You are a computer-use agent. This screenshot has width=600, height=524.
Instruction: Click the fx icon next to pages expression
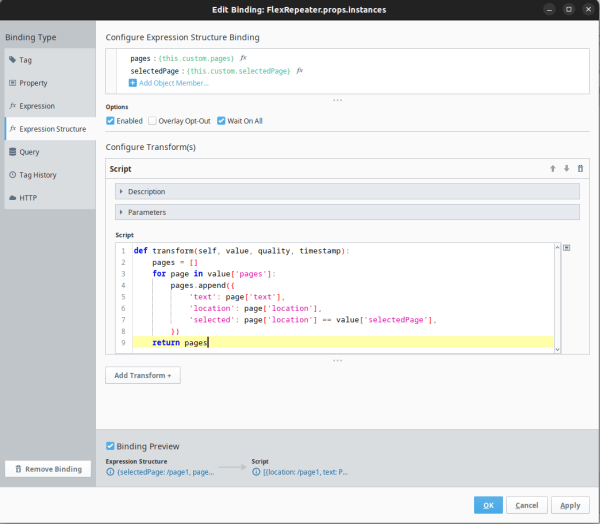243,59
